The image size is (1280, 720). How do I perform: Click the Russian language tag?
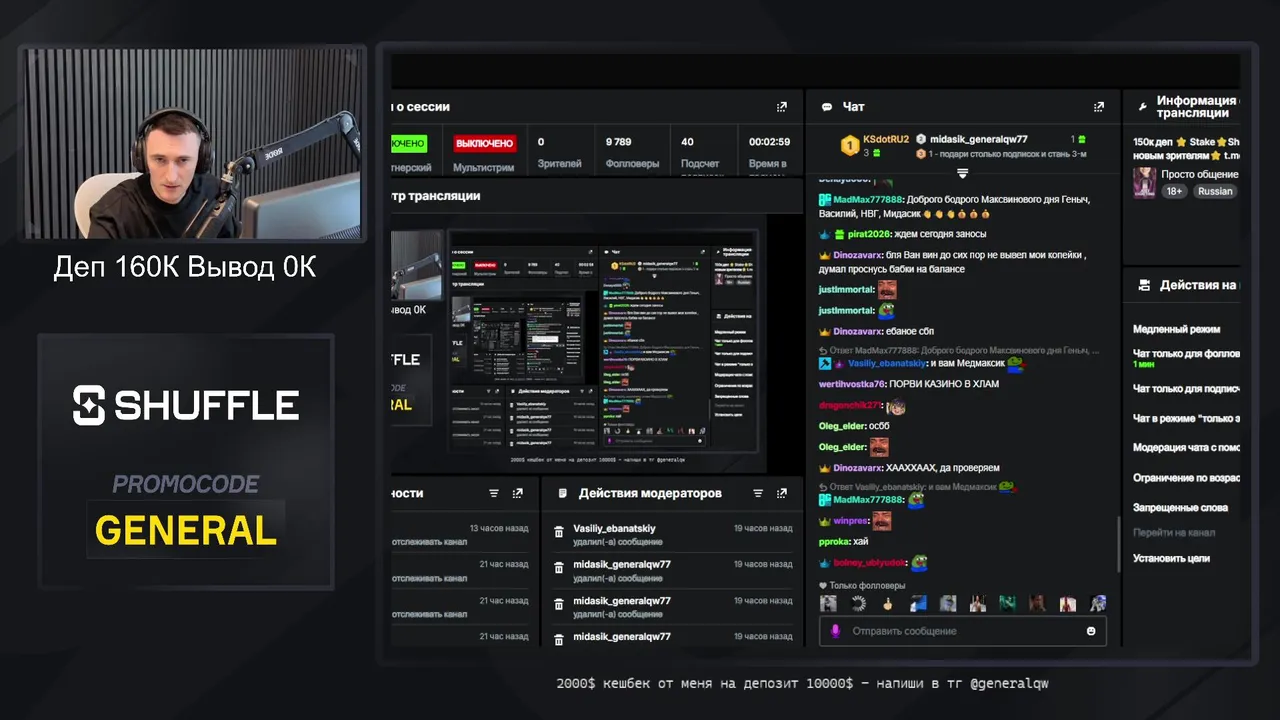pyautogui.click(x=1215, y=191)
